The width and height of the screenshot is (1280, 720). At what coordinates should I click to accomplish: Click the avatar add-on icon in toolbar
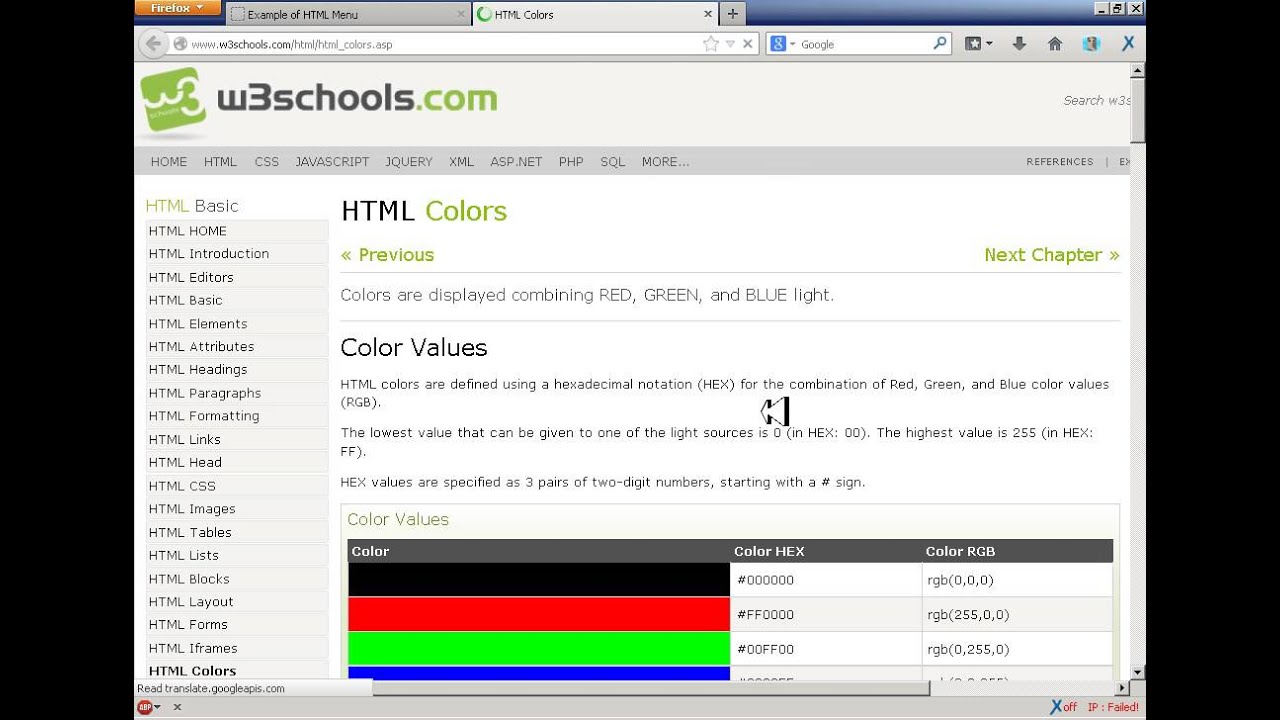tap(1091, 44)
